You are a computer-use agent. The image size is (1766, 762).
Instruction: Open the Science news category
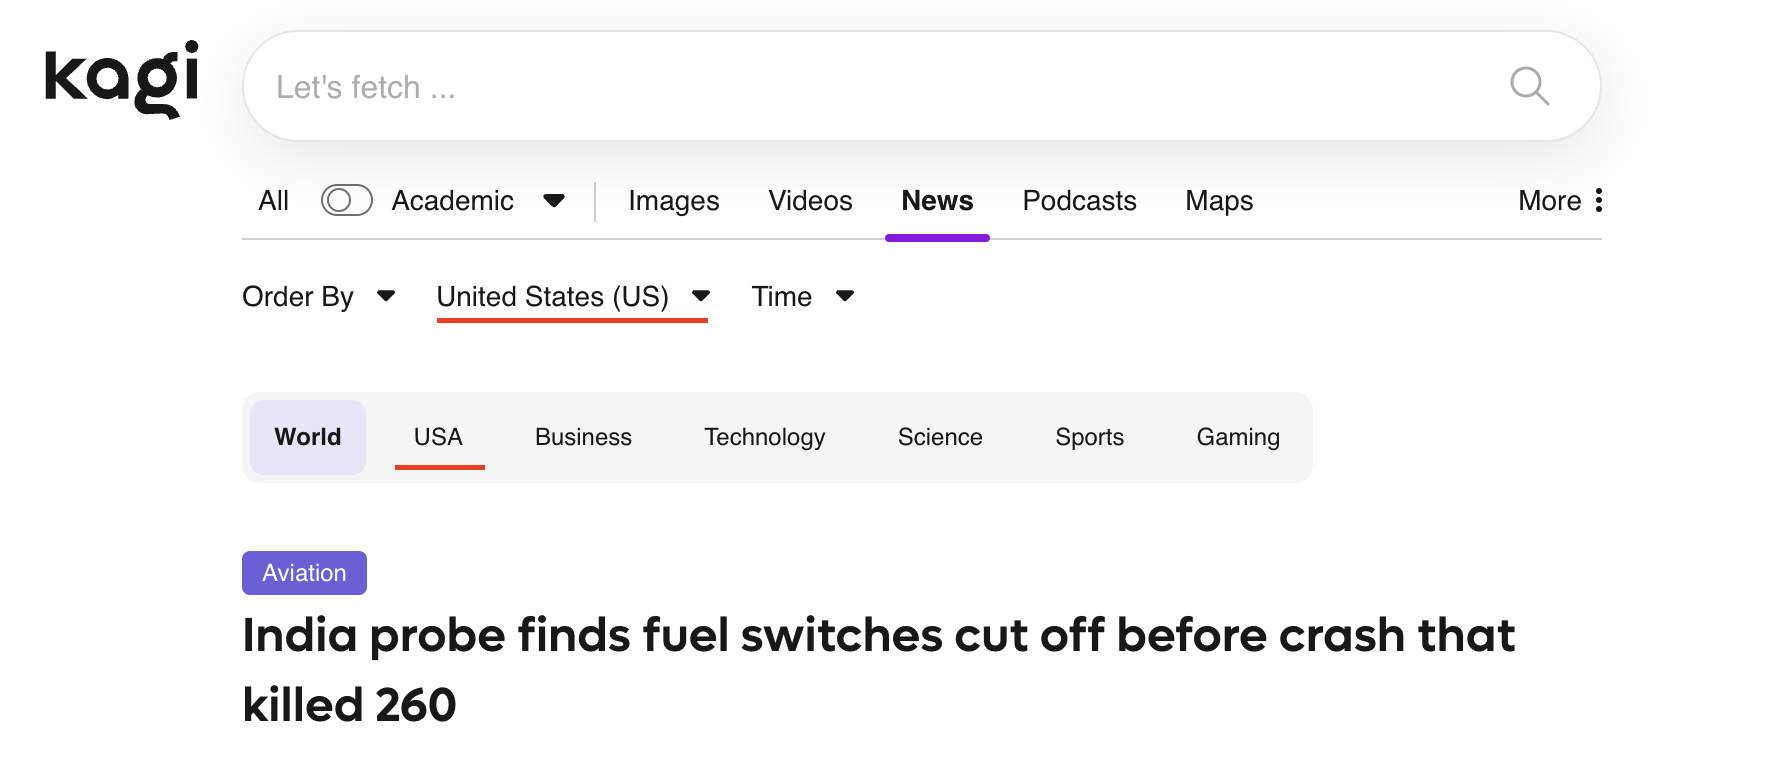coord(940,437)
